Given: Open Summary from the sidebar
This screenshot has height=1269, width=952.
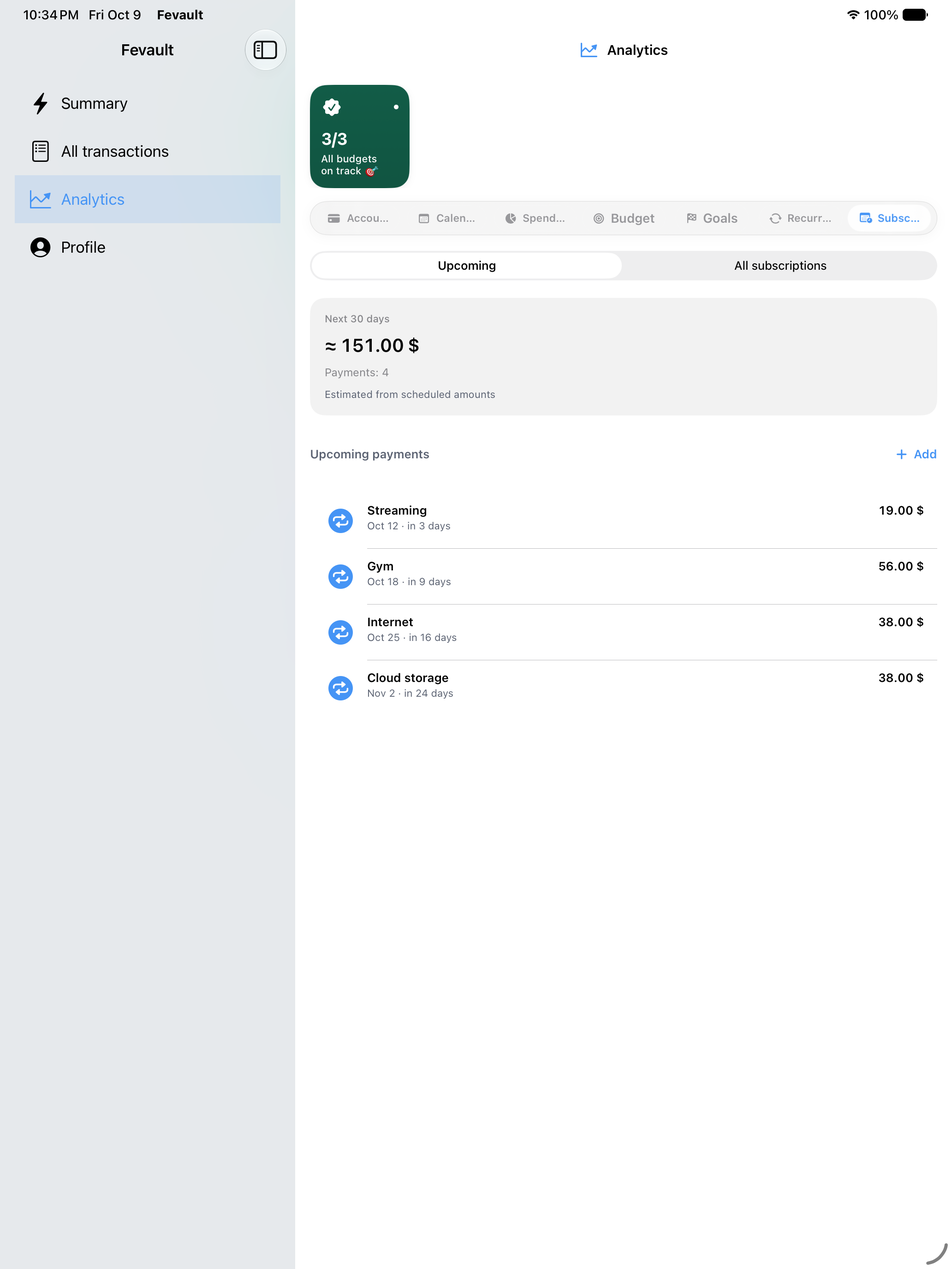Looking at the screenshot, I should click(x=147, y=104).
